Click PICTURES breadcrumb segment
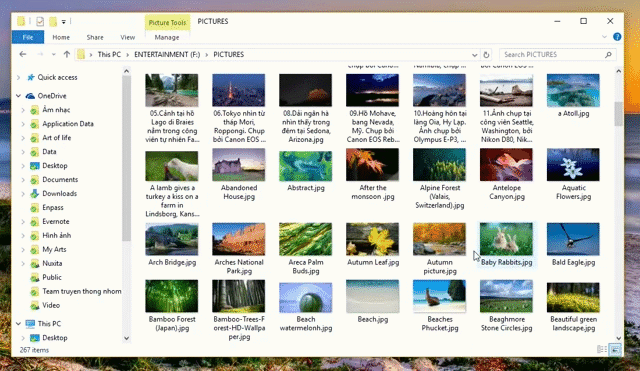The image size is (640, 371). 229,54
